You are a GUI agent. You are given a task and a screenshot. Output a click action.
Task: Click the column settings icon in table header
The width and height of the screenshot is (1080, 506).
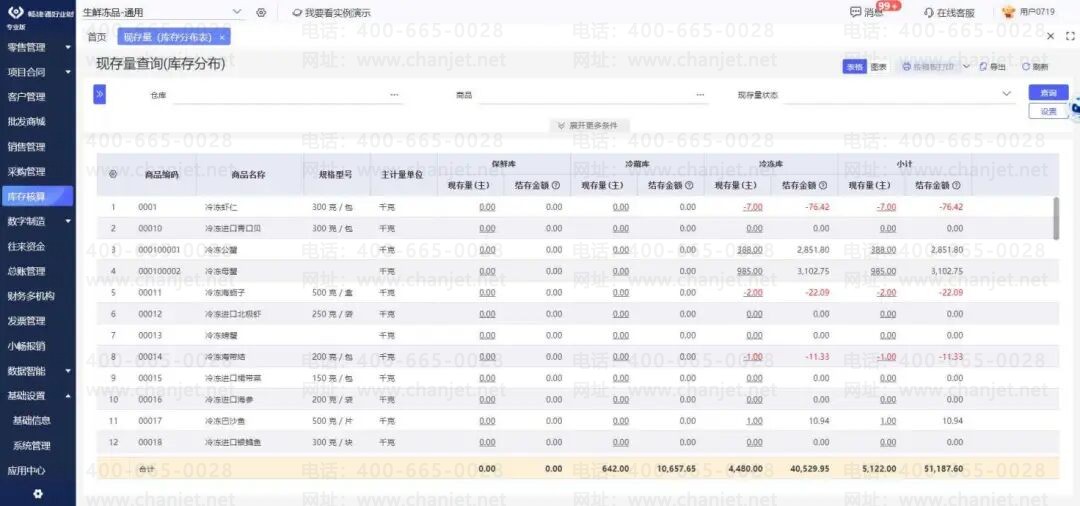[x=113, y=174]
